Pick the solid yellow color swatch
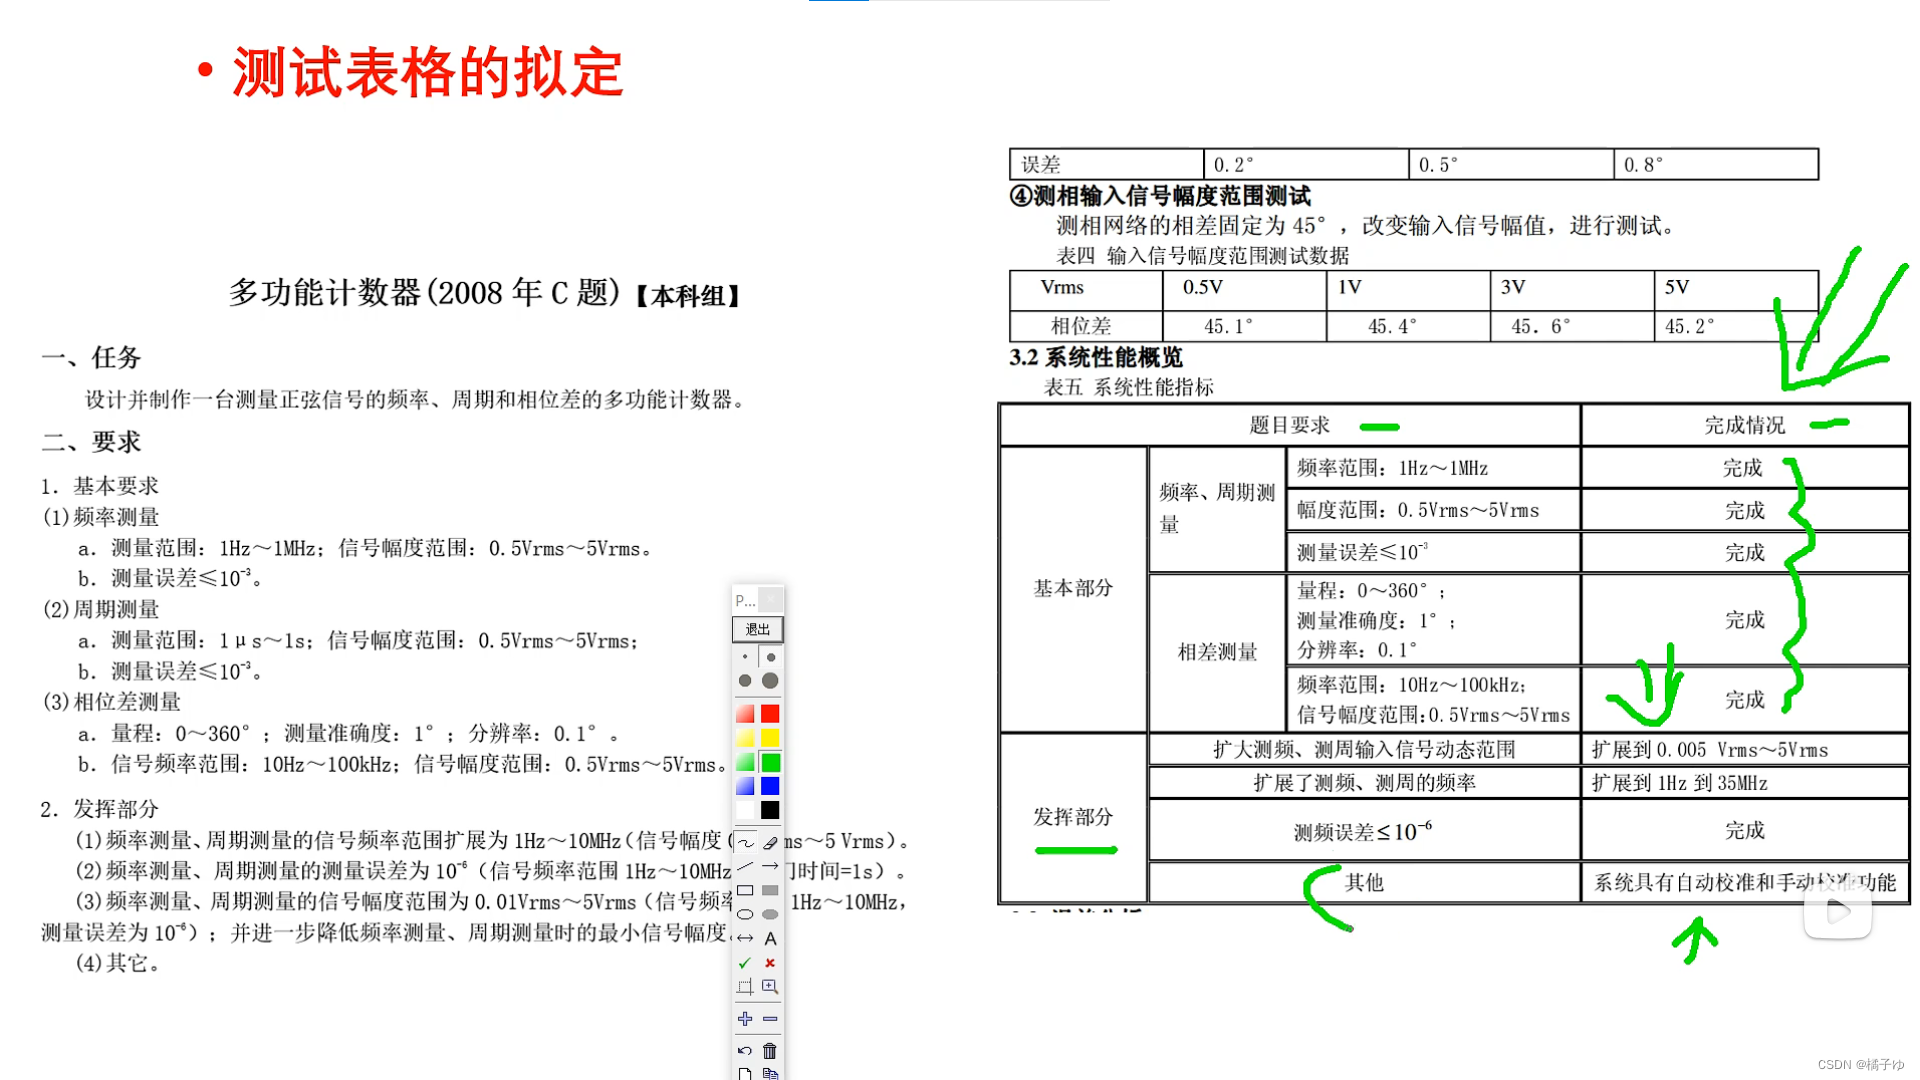This screenshot has width=1920, height=1080. [770, 738]
